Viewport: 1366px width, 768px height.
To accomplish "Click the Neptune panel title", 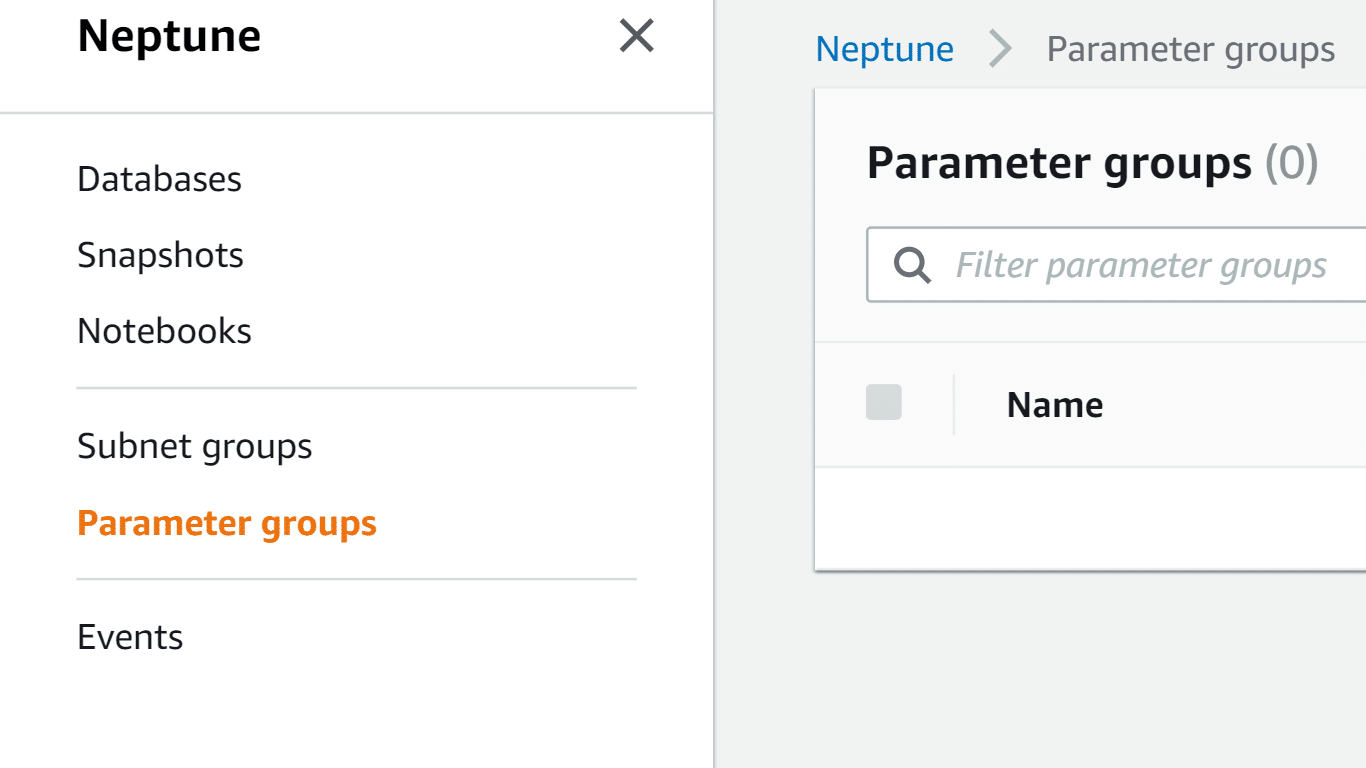I will [168, 35].
